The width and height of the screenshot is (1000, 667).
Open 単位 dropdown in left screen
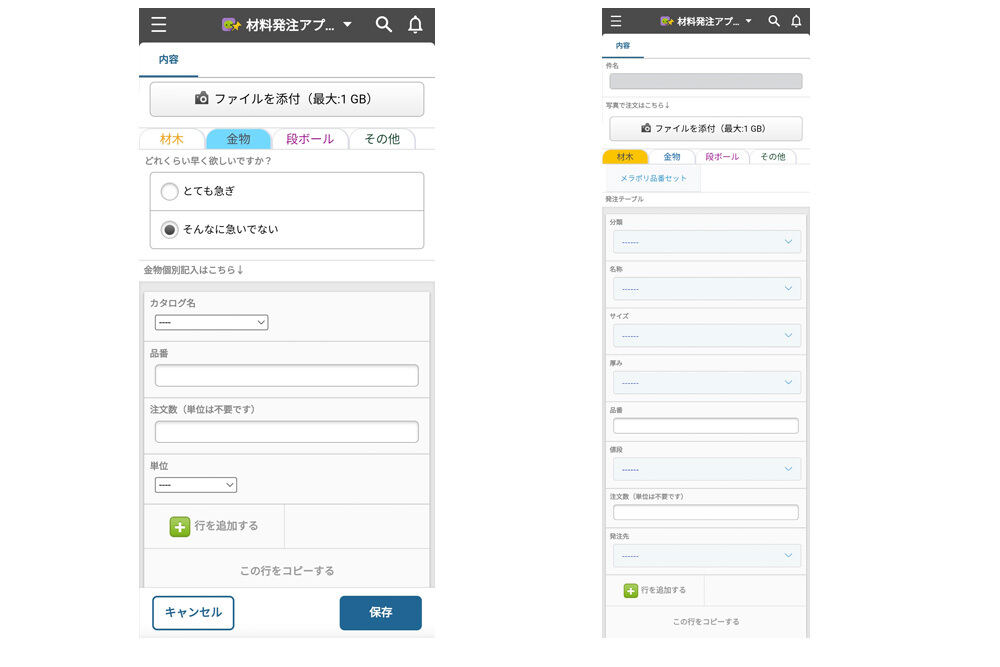(196, 485)
